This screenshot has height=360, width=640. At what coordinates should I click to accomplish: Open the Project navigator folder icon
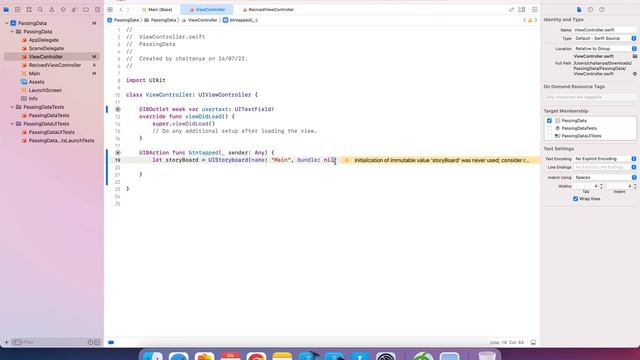pos(6,9)
